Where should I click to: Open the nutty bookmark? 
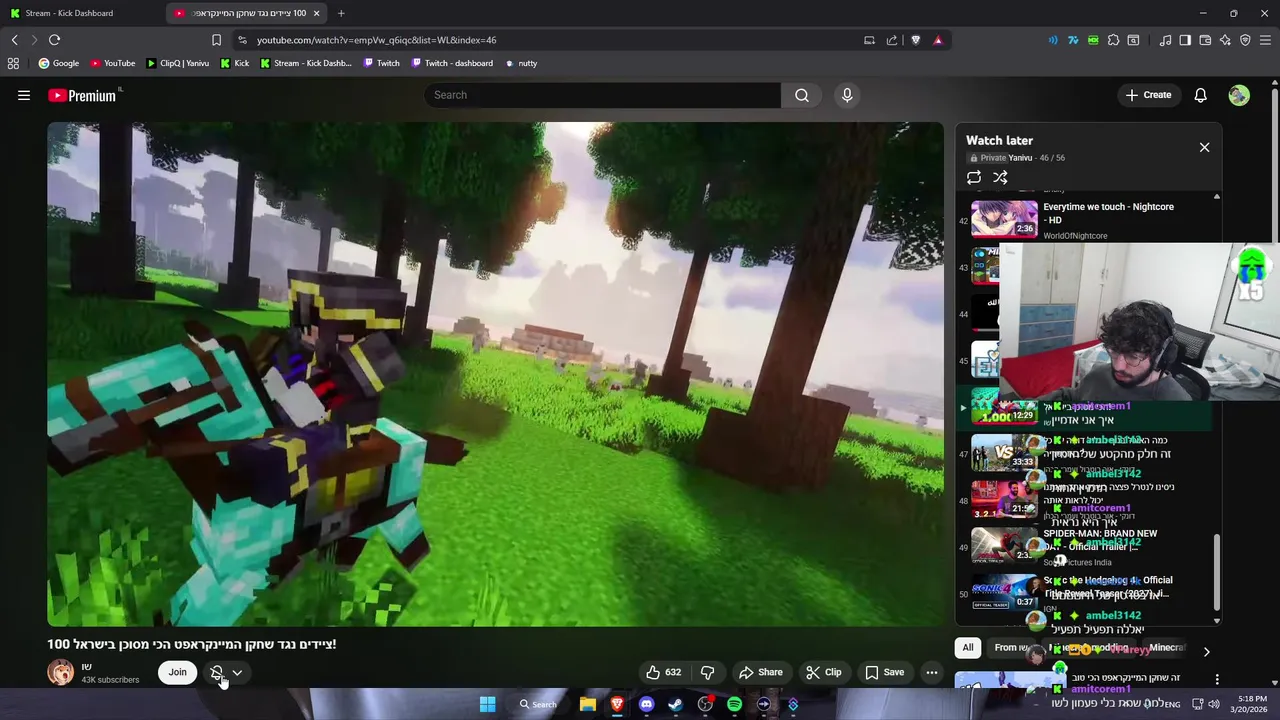point(521,63)
